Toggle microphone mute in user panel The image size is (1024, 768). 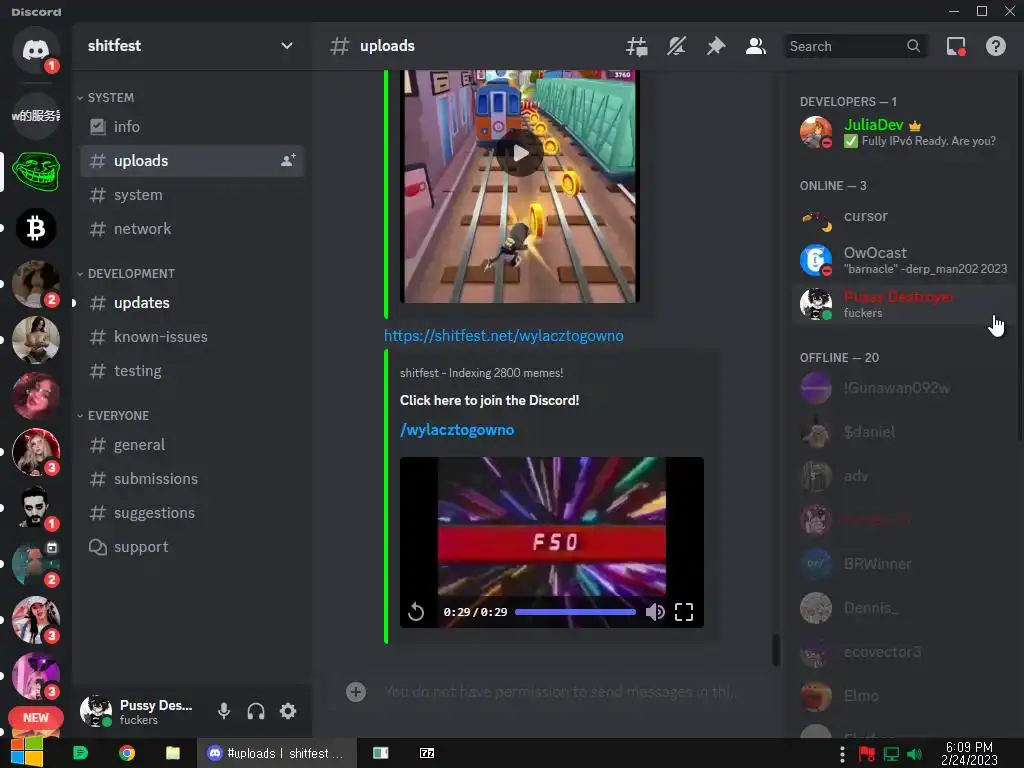[x=223, y=711]
